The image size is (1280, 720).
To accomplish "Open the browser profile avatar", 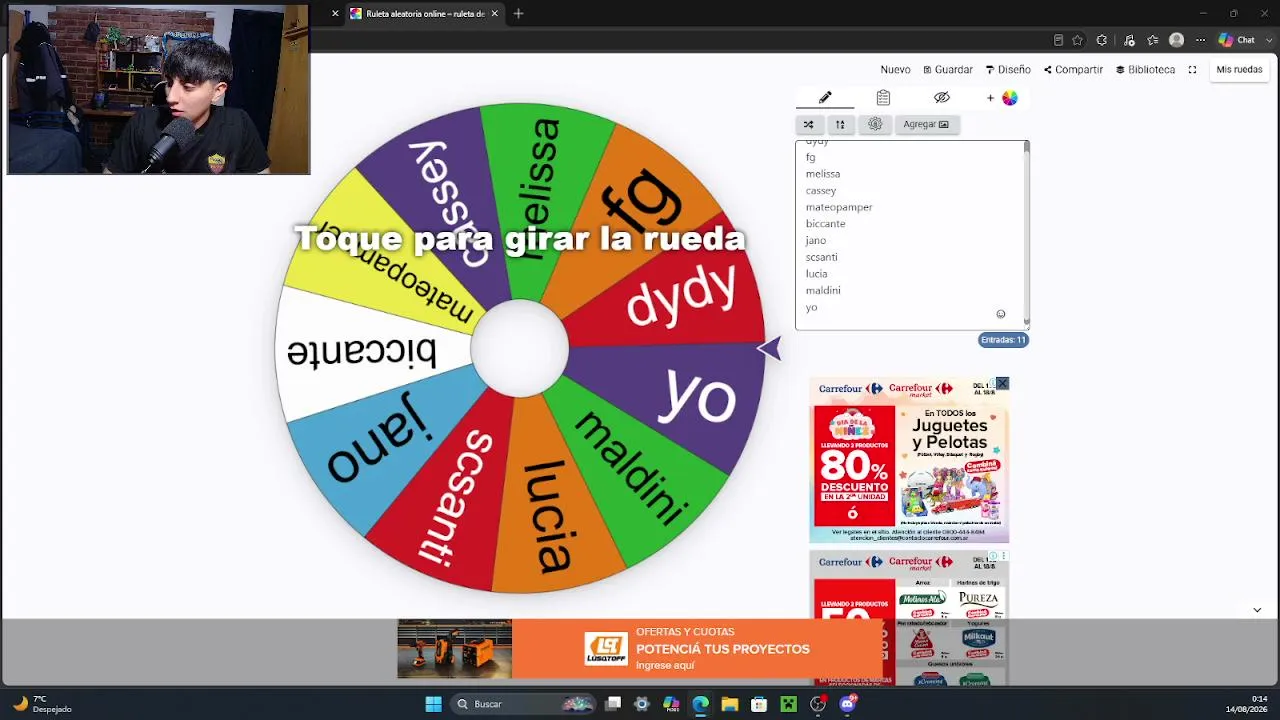I will [1177, 40].
